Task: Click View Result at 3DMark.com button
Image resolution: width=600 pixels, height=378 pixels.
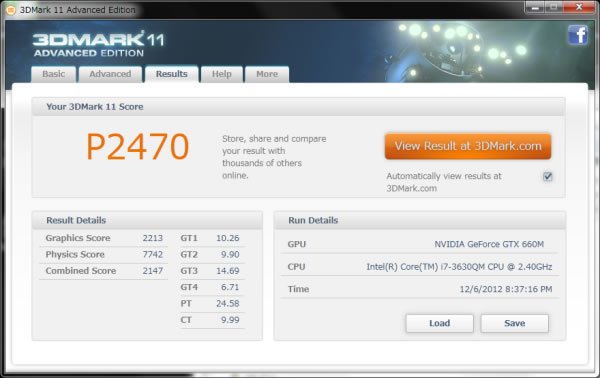Action: tap(468, 146)
